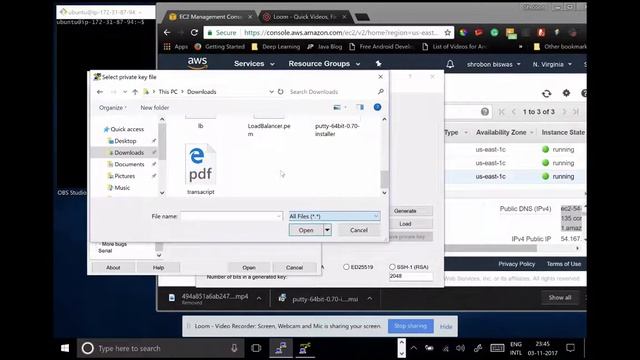Image resolution: width=640 pixels, height=360 pixels.
Task: Switch to the Loom browser tab
Action: (x=304, y=17)
